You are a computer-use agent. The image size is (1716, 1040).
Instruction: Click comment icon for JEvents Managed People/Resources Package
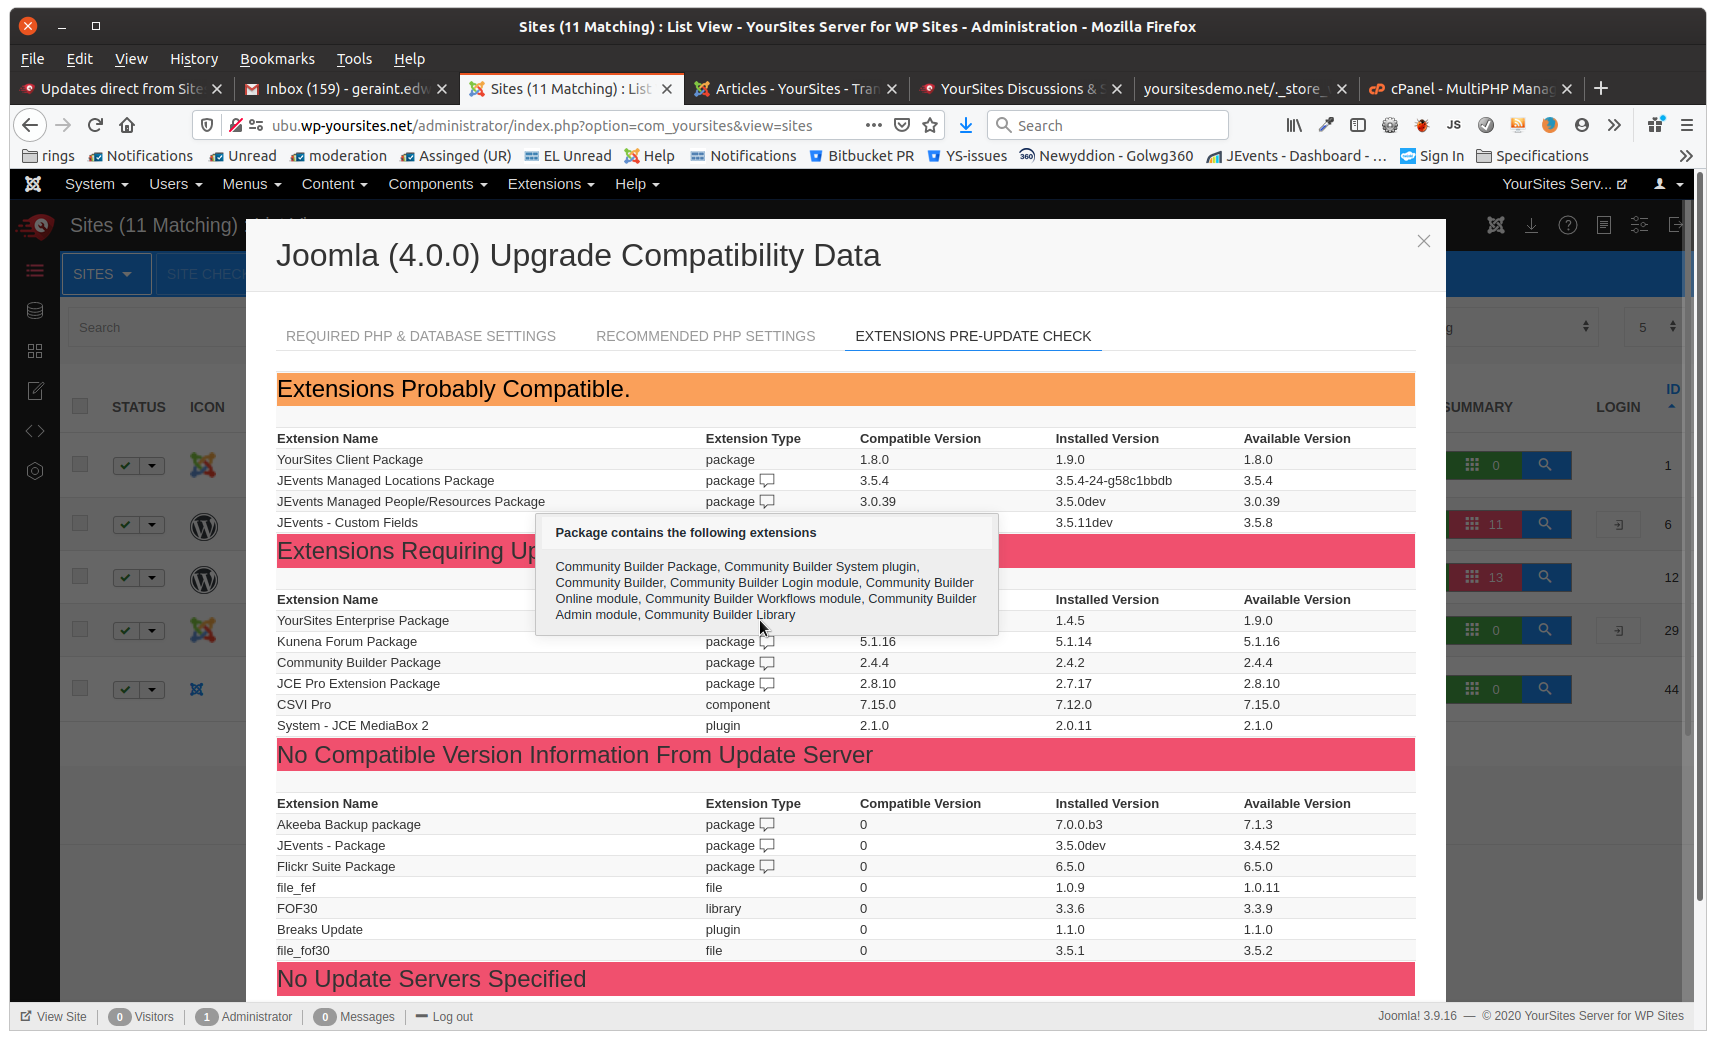click(x=767, y=502)
